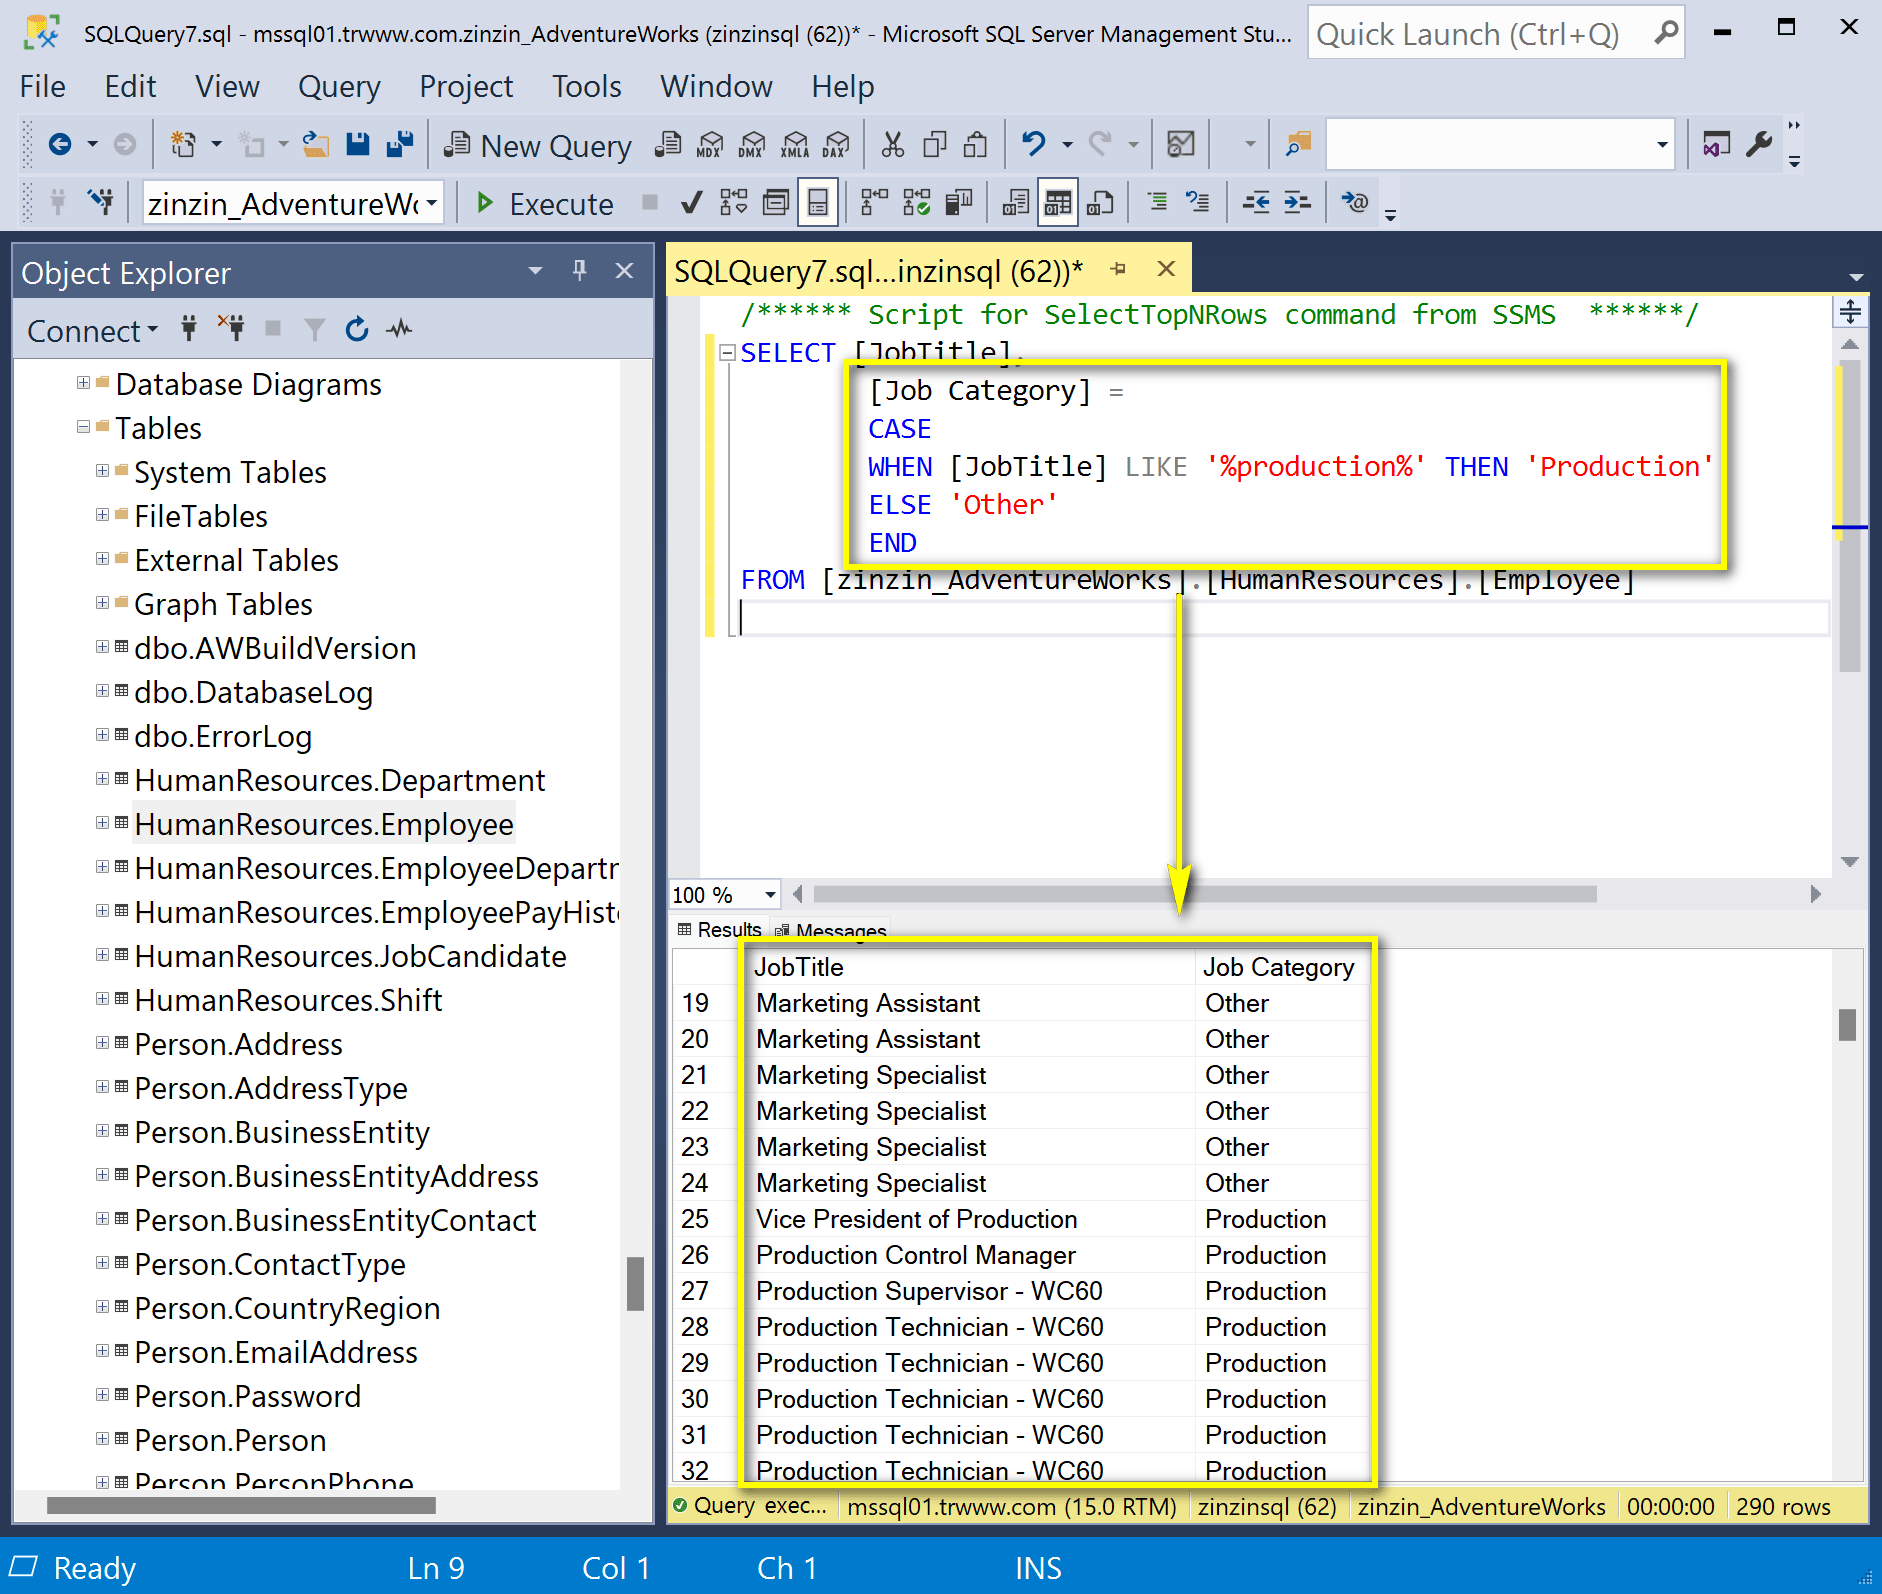Switch to the Messages tab
This screenshot has height=1594, width=1882.
(x=831, y=930)
